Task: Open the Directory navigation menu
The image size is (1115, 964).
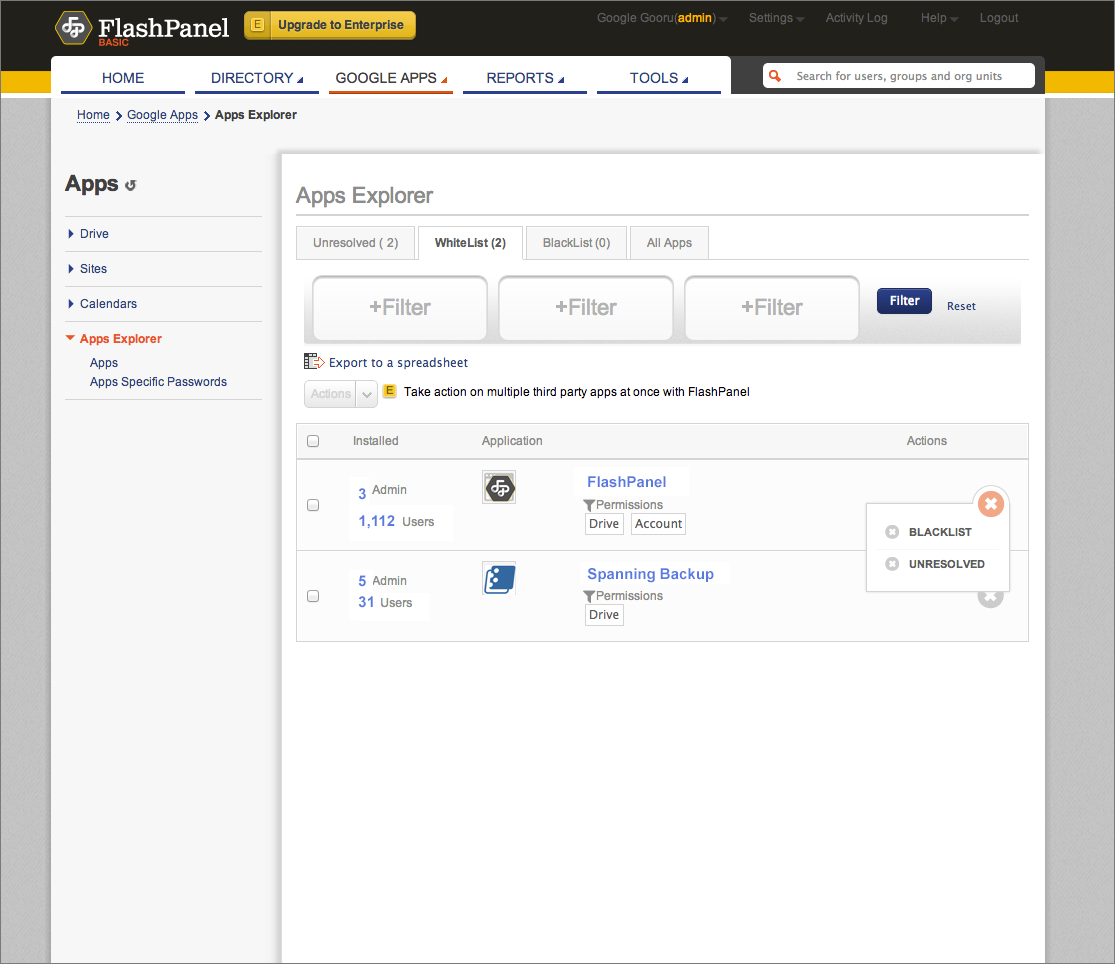Action: pos(257,78)
